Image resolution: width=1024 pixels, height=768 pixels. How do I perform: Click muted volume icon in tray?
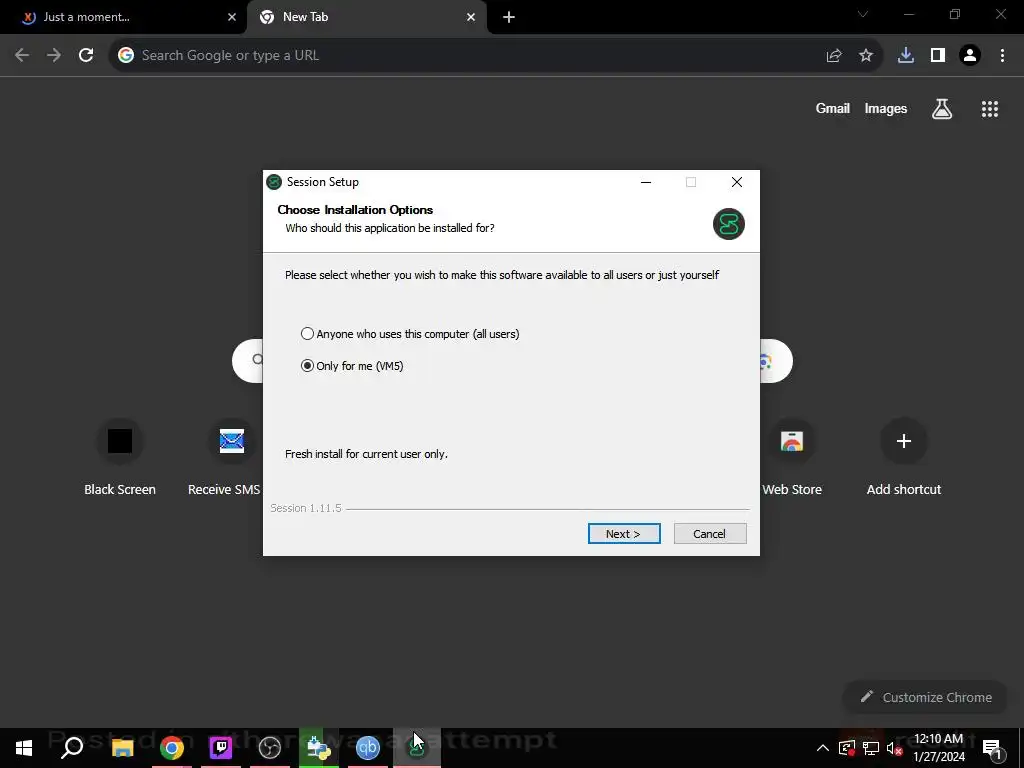pyautogui.click(x=894, y=748)
